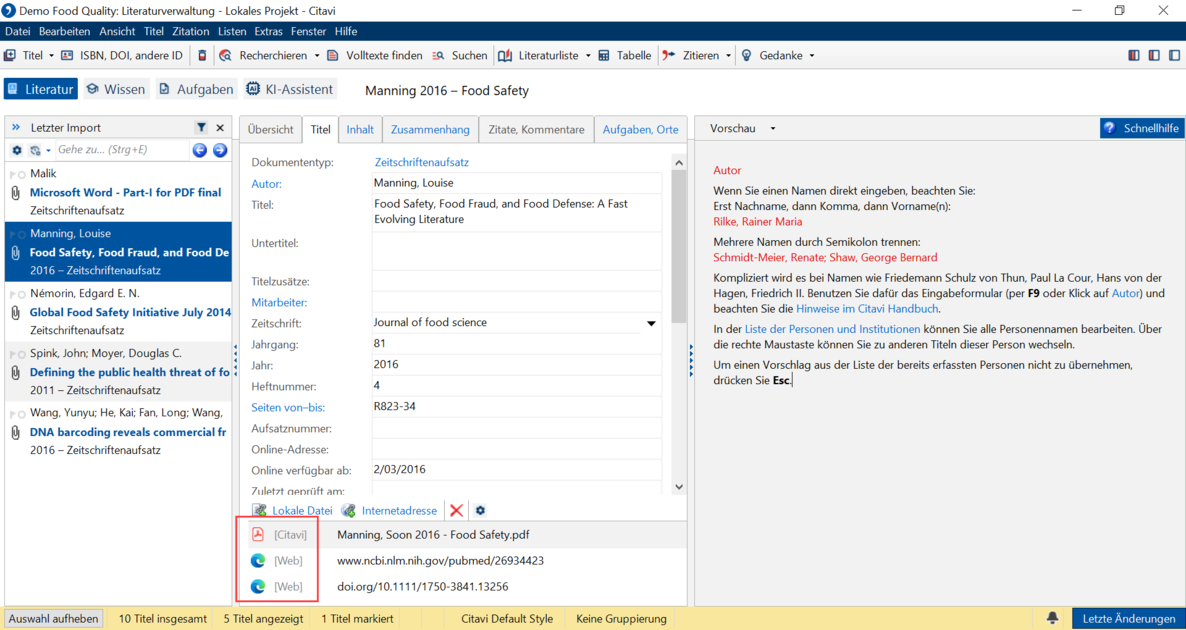Viewport: 1186px width, 630px height.
Task: Switch to the Literatur workspace
Action: tap(41, 89)
